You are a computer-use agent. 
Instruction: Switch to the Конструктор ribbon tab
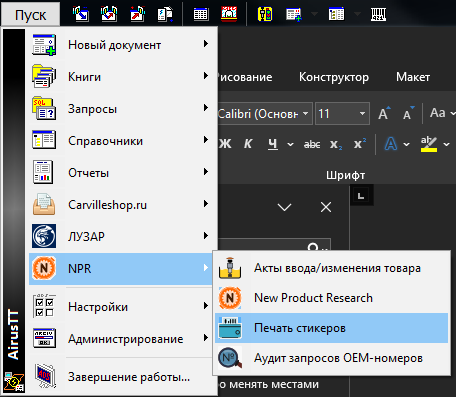pyautogui.click(x=334, y=77)
